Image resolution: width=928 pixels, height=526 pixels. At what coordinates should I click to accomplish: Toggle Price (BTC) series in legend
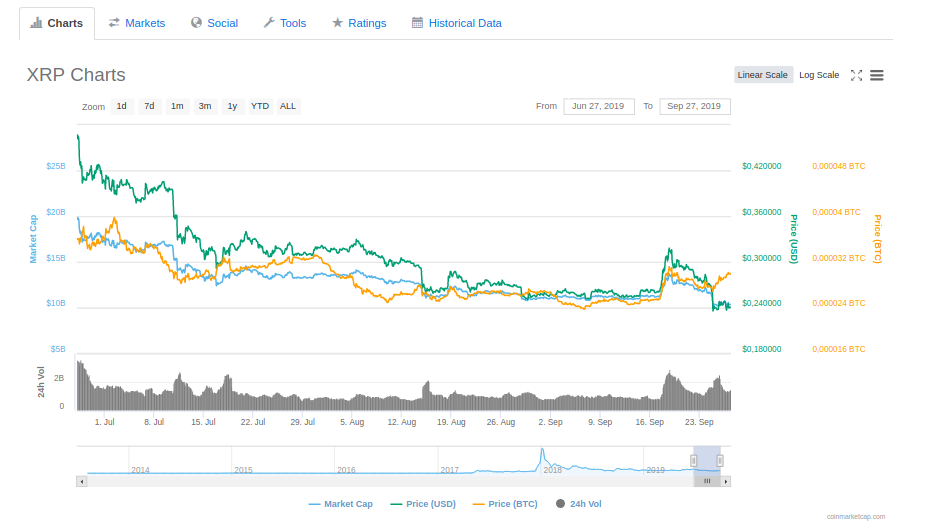click(x=505, y=504)
